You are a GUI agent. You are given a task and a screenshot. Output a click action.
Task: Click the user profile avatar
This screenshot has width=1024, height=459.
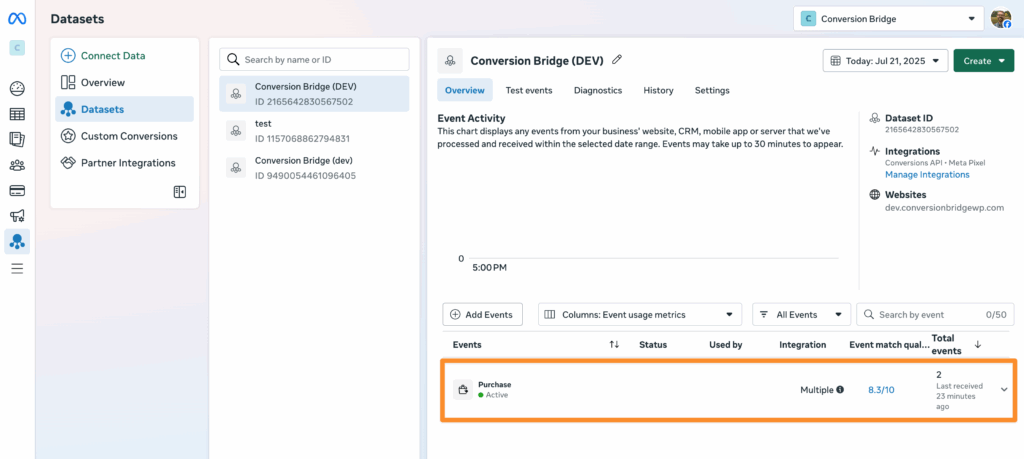(1000, 18)
